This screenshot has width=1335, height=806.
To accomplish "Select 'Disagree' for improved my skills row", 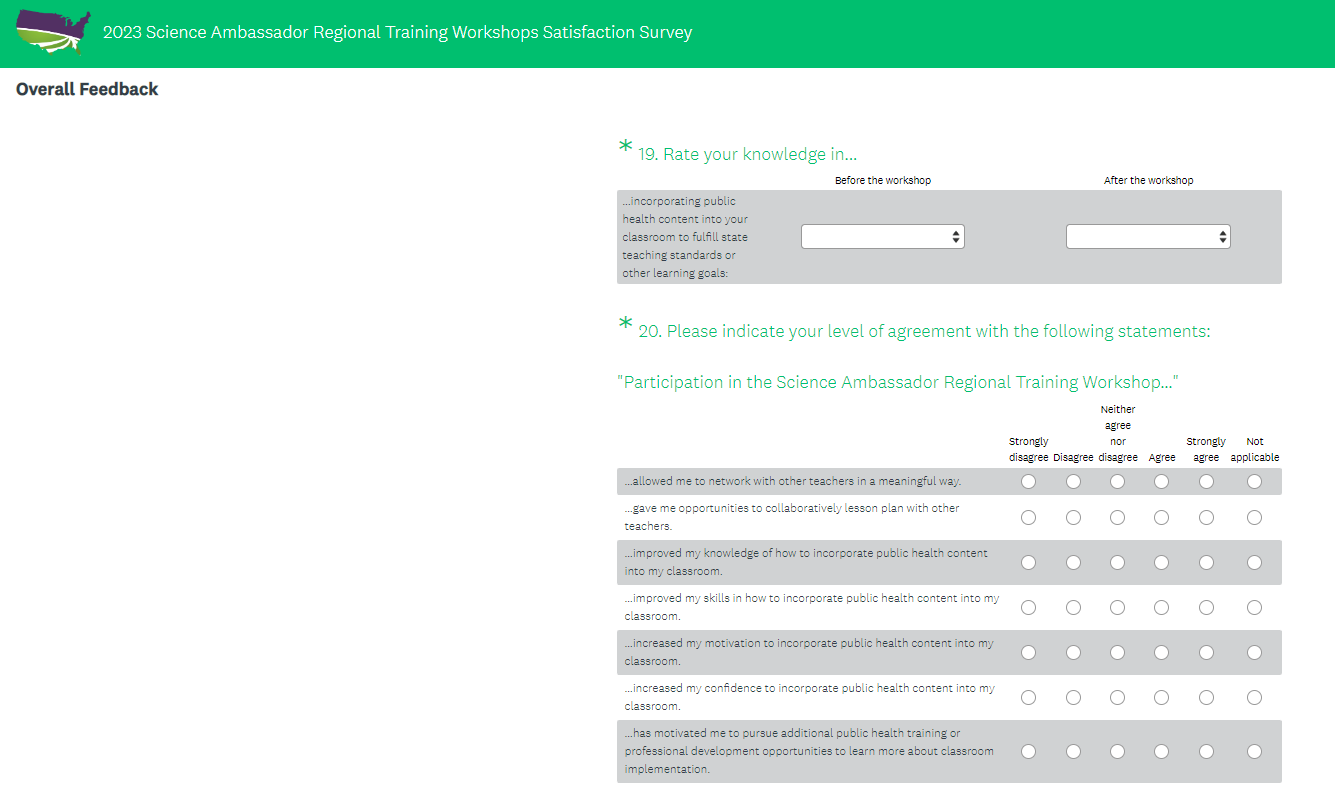I will [1073, 608].
